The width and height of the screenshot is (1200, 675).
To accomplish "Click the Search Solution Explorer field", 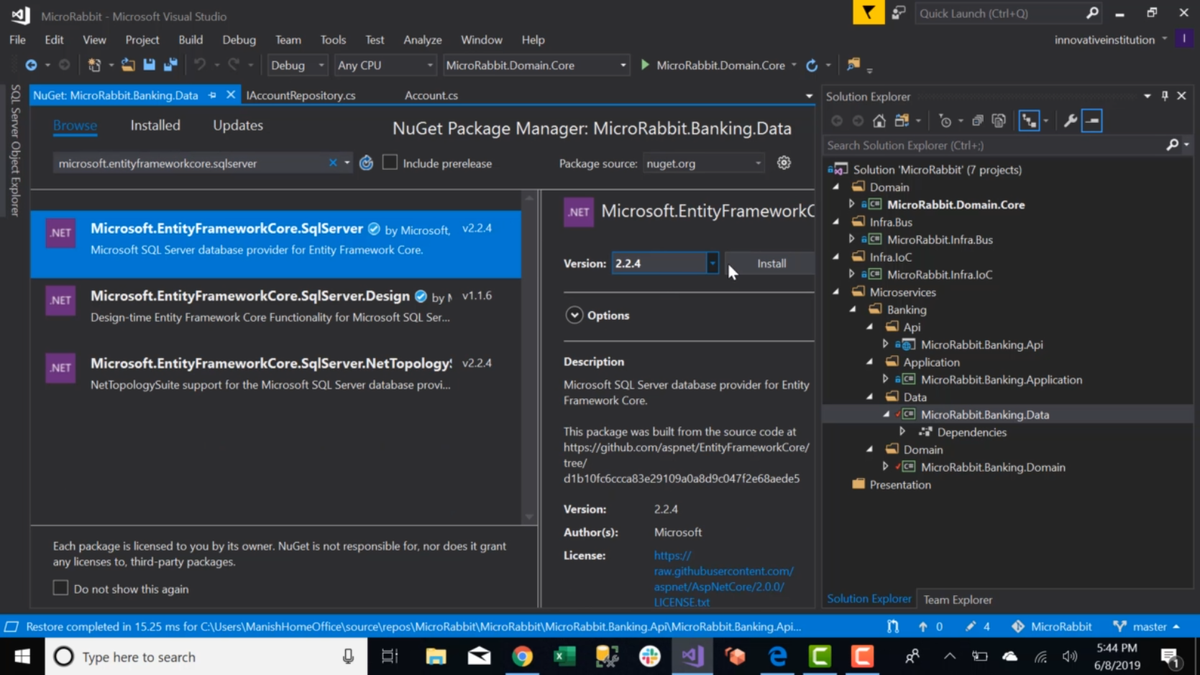I will click(x=994, y=145).
